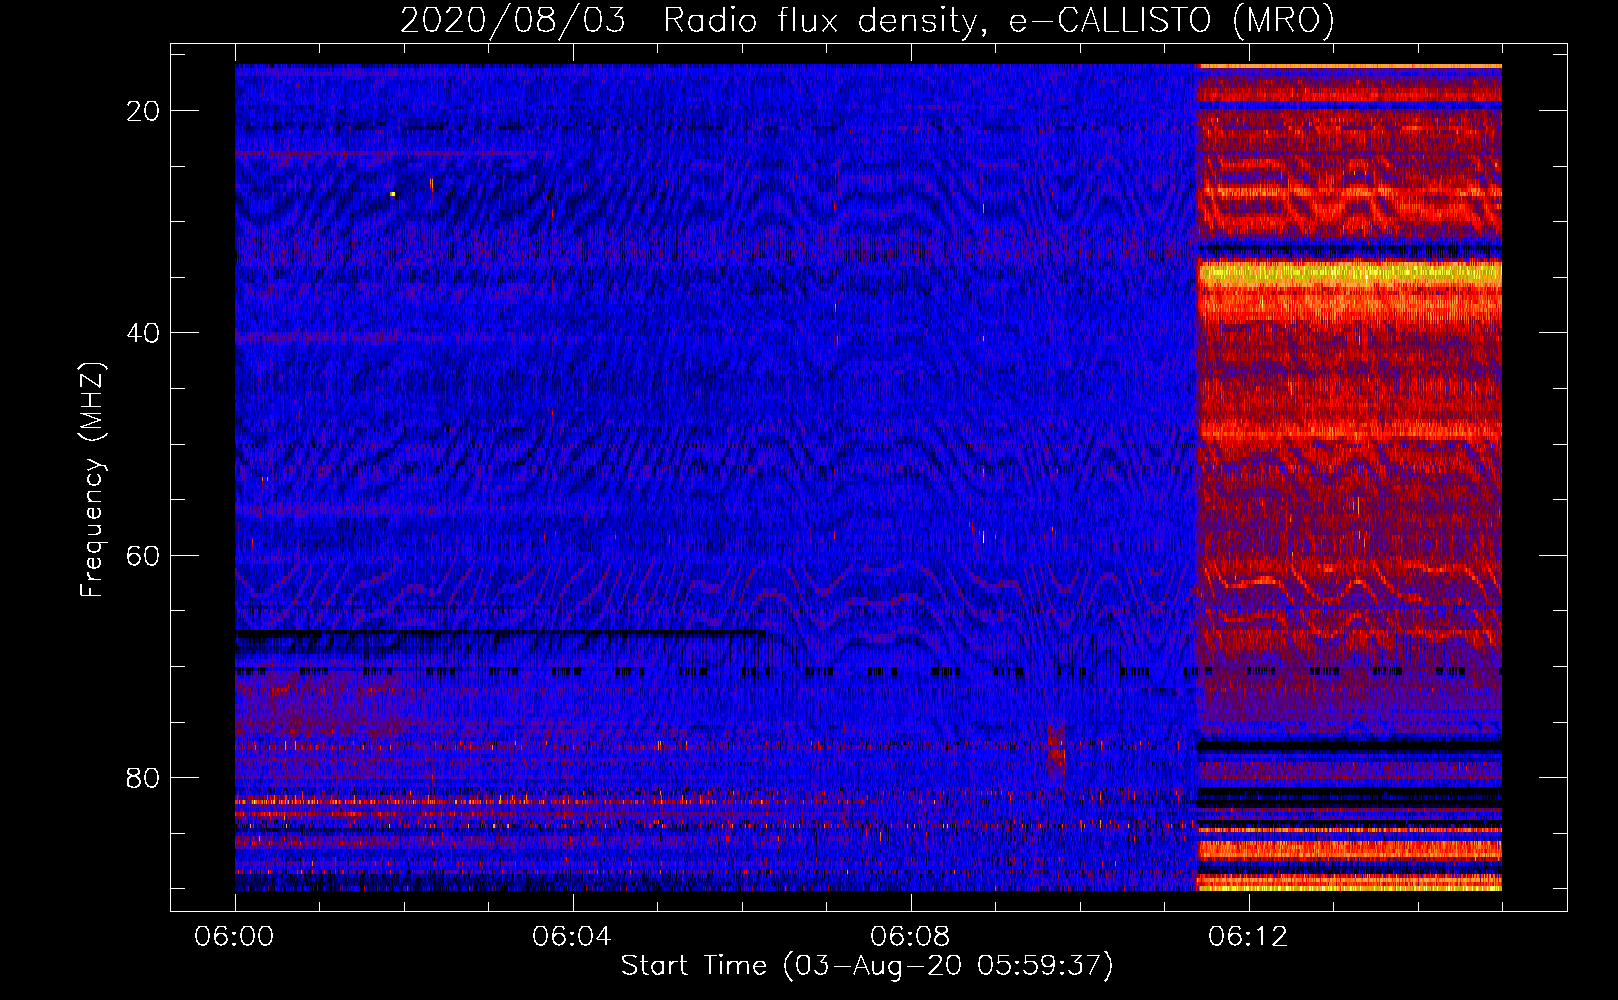Click the 20 MHz frequency tick label

[143, 111]
